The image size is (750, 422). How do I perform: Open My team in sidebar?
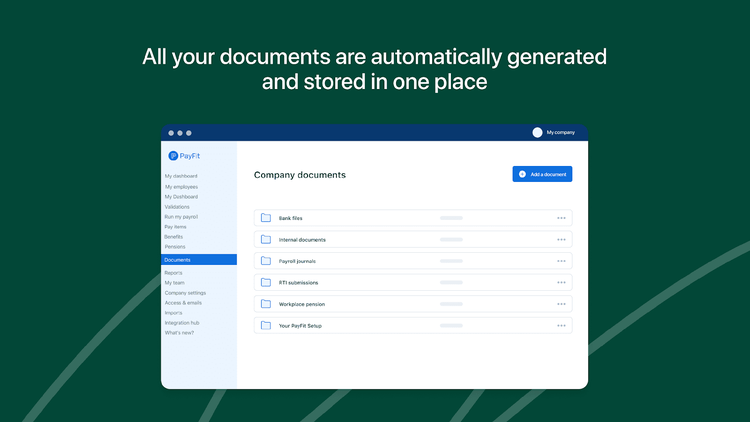175,283
